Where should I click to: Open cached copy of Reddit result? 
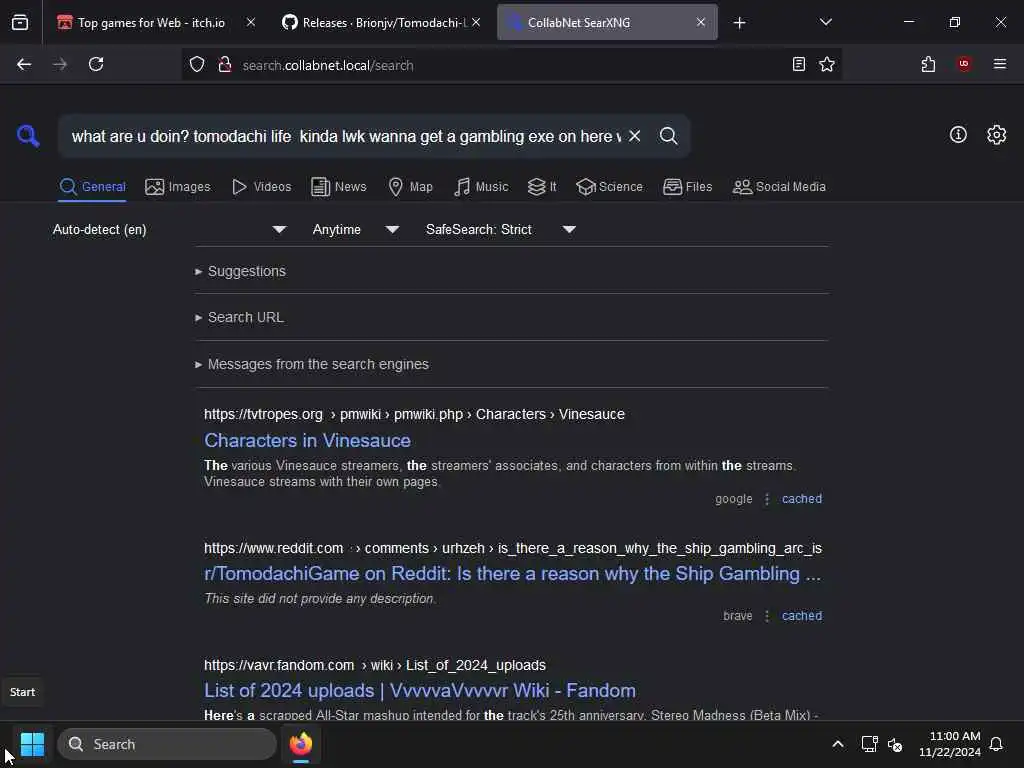pyautogui.click(x=802, y=616)
